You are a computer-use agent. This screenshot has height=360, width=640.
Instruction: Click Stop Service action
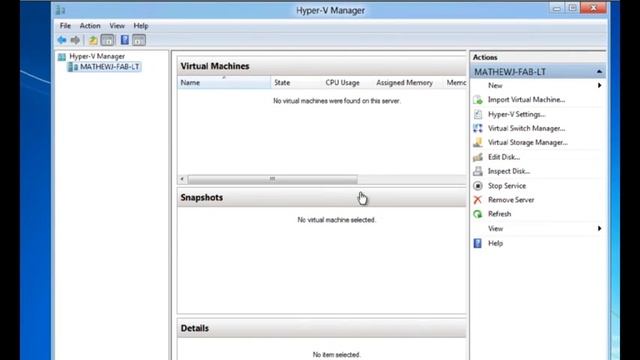point(507,186)
